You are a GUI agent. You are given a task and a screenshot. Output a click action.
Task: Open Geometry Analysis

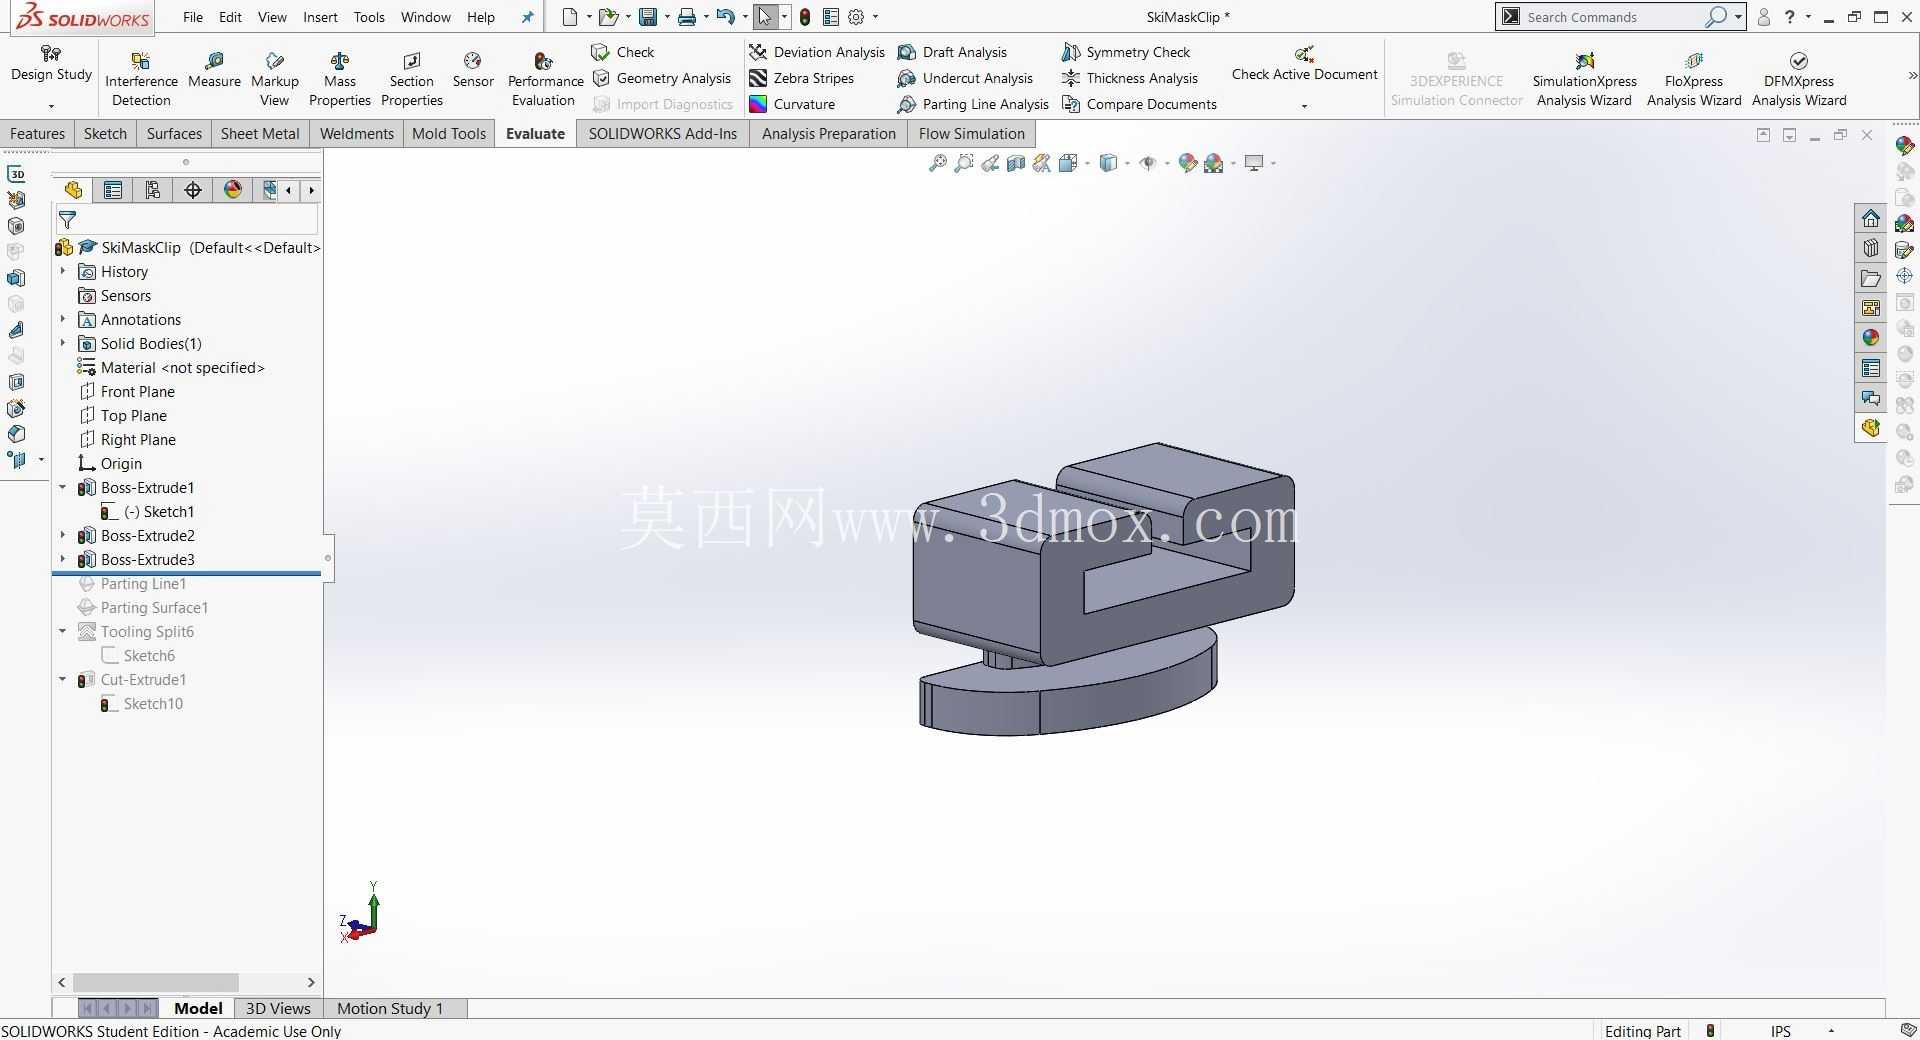662,78
